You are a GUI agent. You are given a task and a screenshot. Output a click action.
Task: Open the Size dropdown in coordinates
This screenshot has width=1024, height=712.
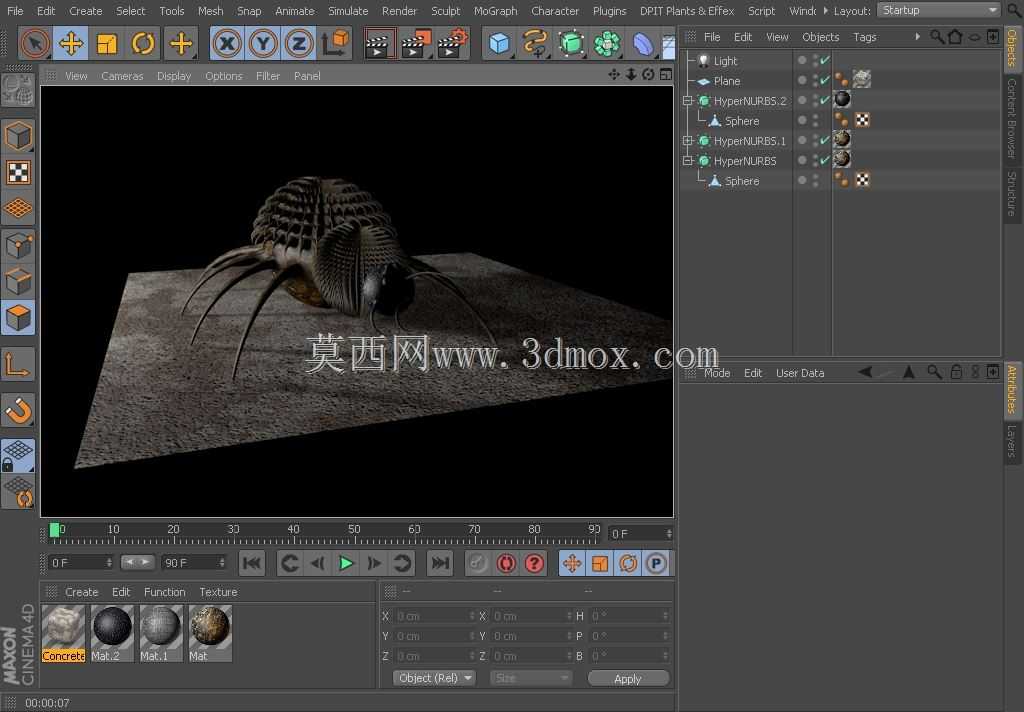pos(531,678)
